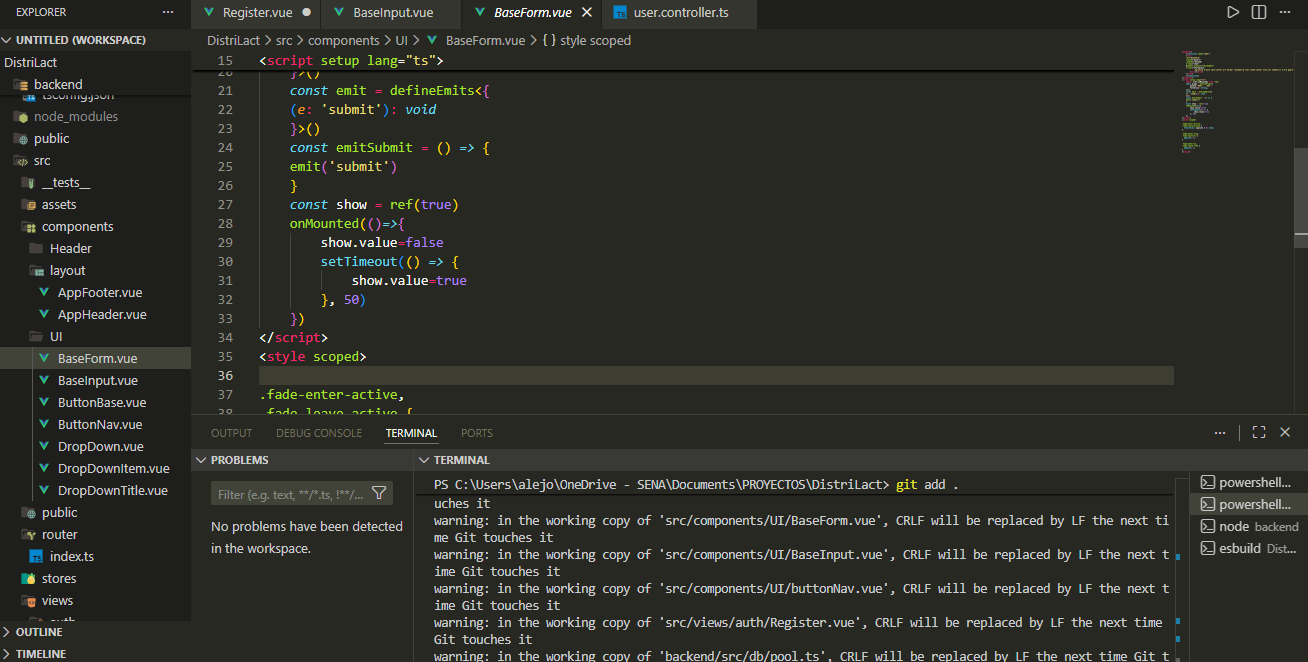Screen dimensions: 1308x662
Task: Click the Problems filter text field
Action: [x=290, y=493]
